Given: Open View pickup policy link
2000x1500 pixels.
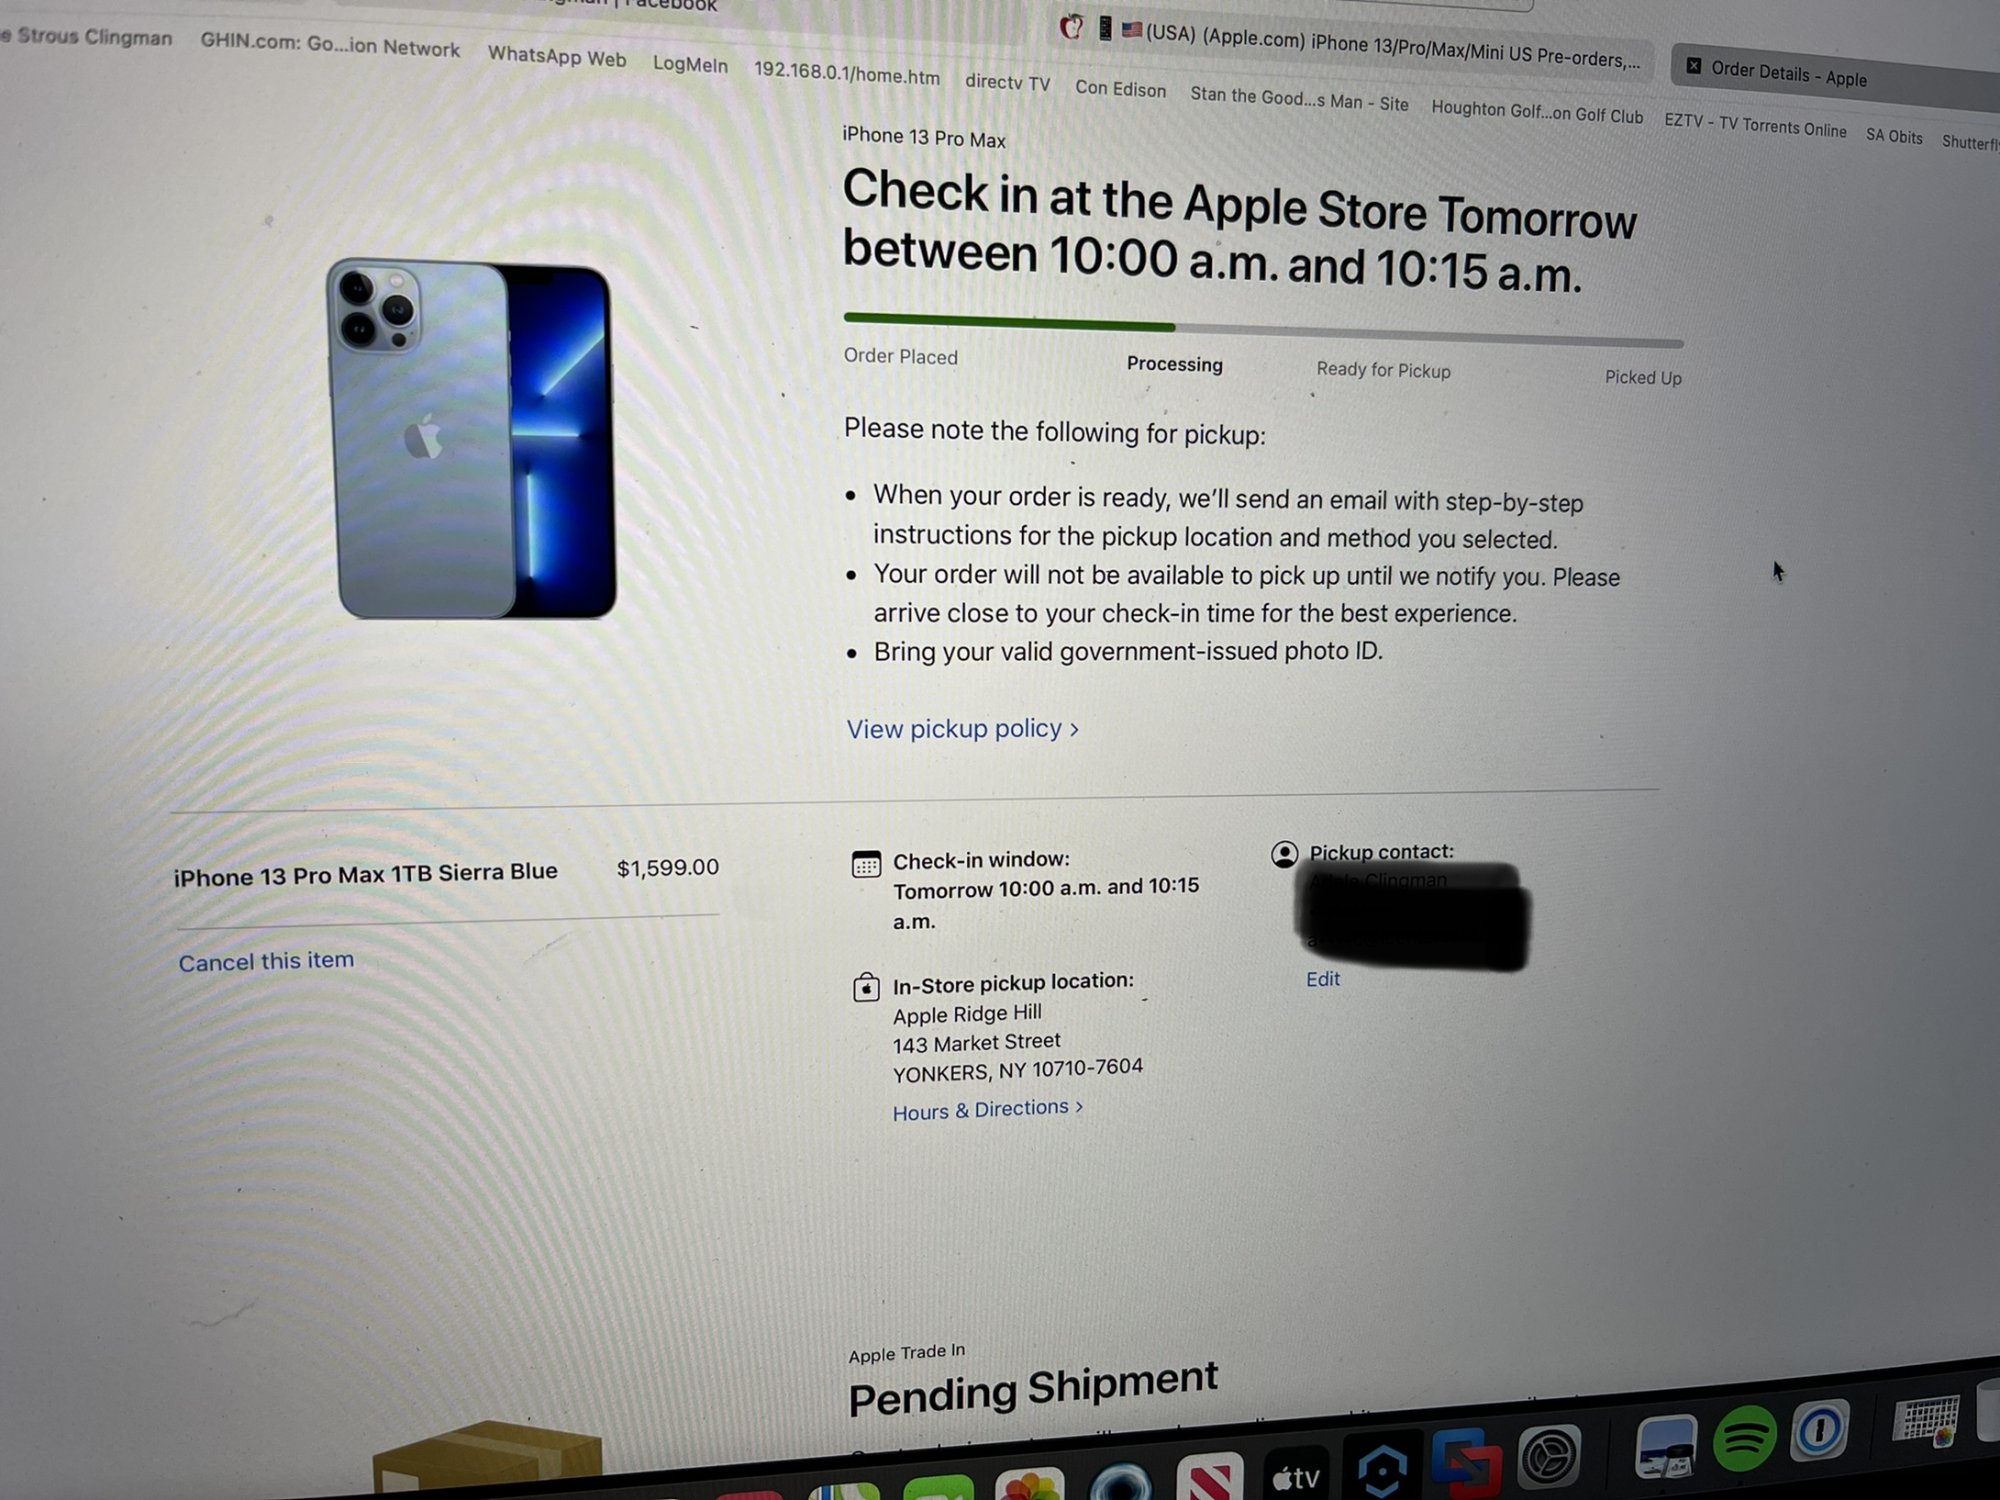Looking at the screenshot, I should pos(962,729).
